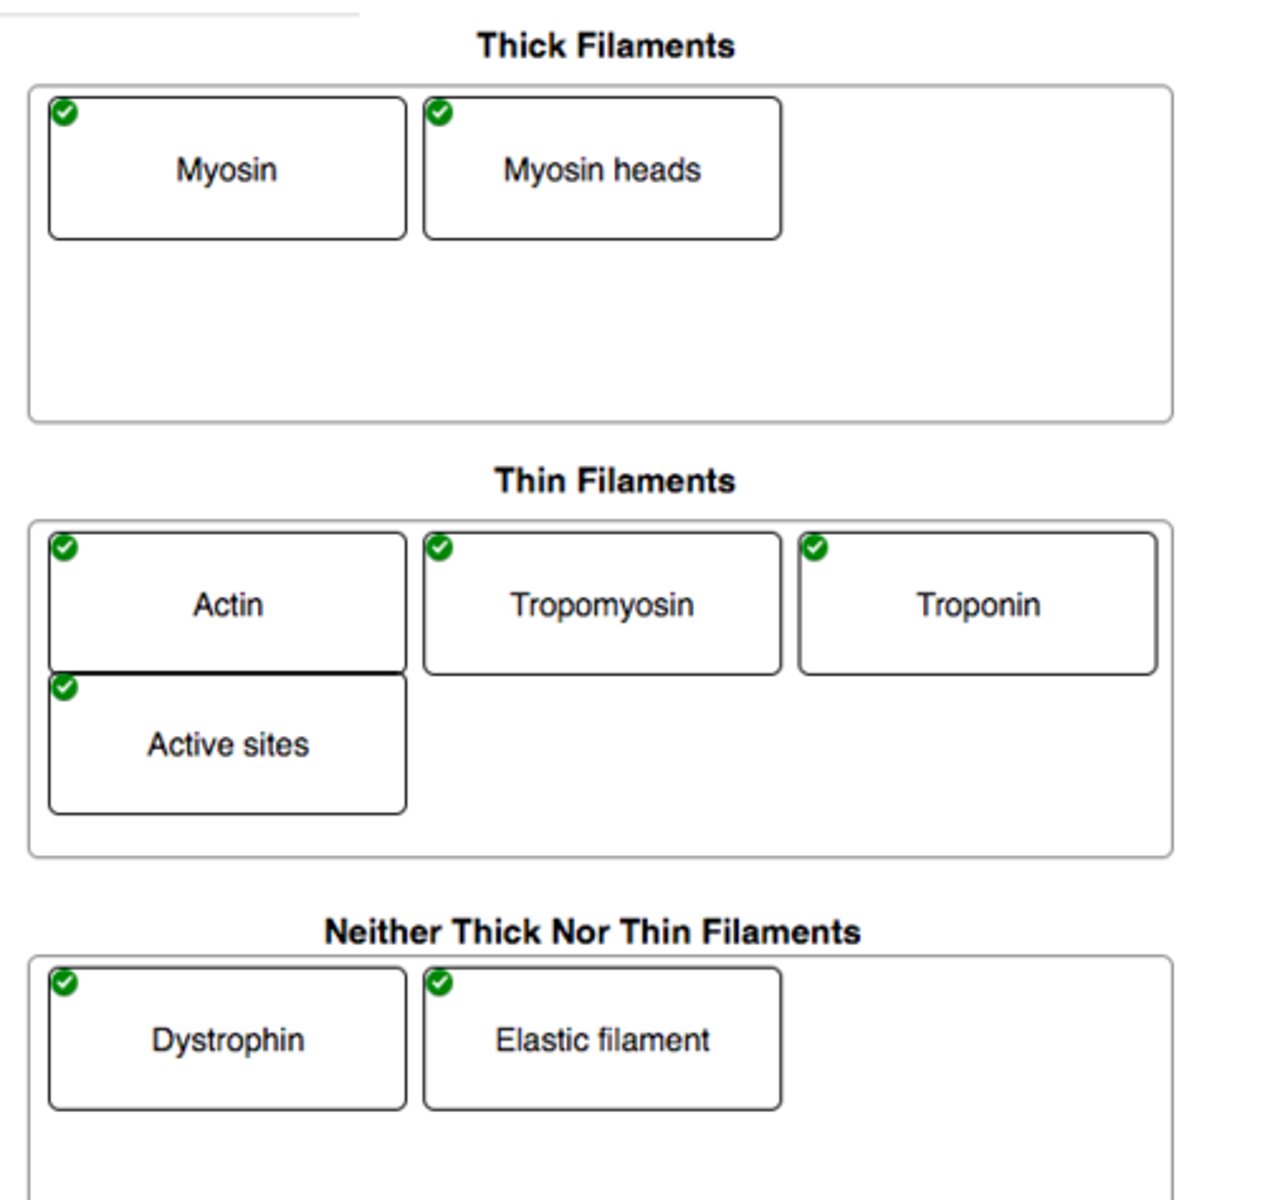Select the Tropomyosin card
Viewport: 1265px width, 1200px height.
pyautogui.click(x=602, y=605)
